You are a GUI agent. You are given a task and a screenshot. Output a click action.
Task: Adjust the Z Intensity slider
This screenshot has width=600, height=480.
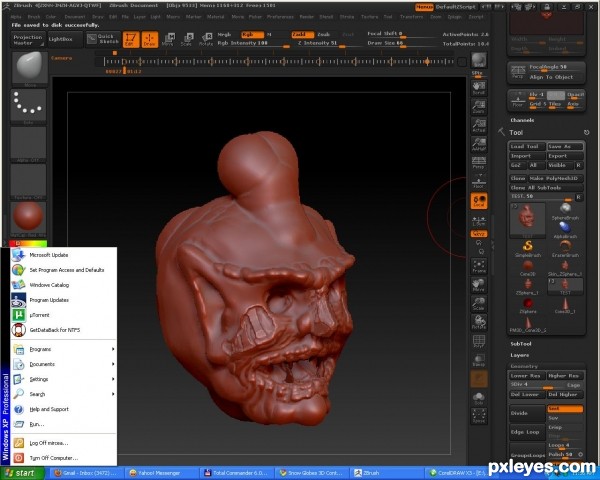[x=328, y=44]
